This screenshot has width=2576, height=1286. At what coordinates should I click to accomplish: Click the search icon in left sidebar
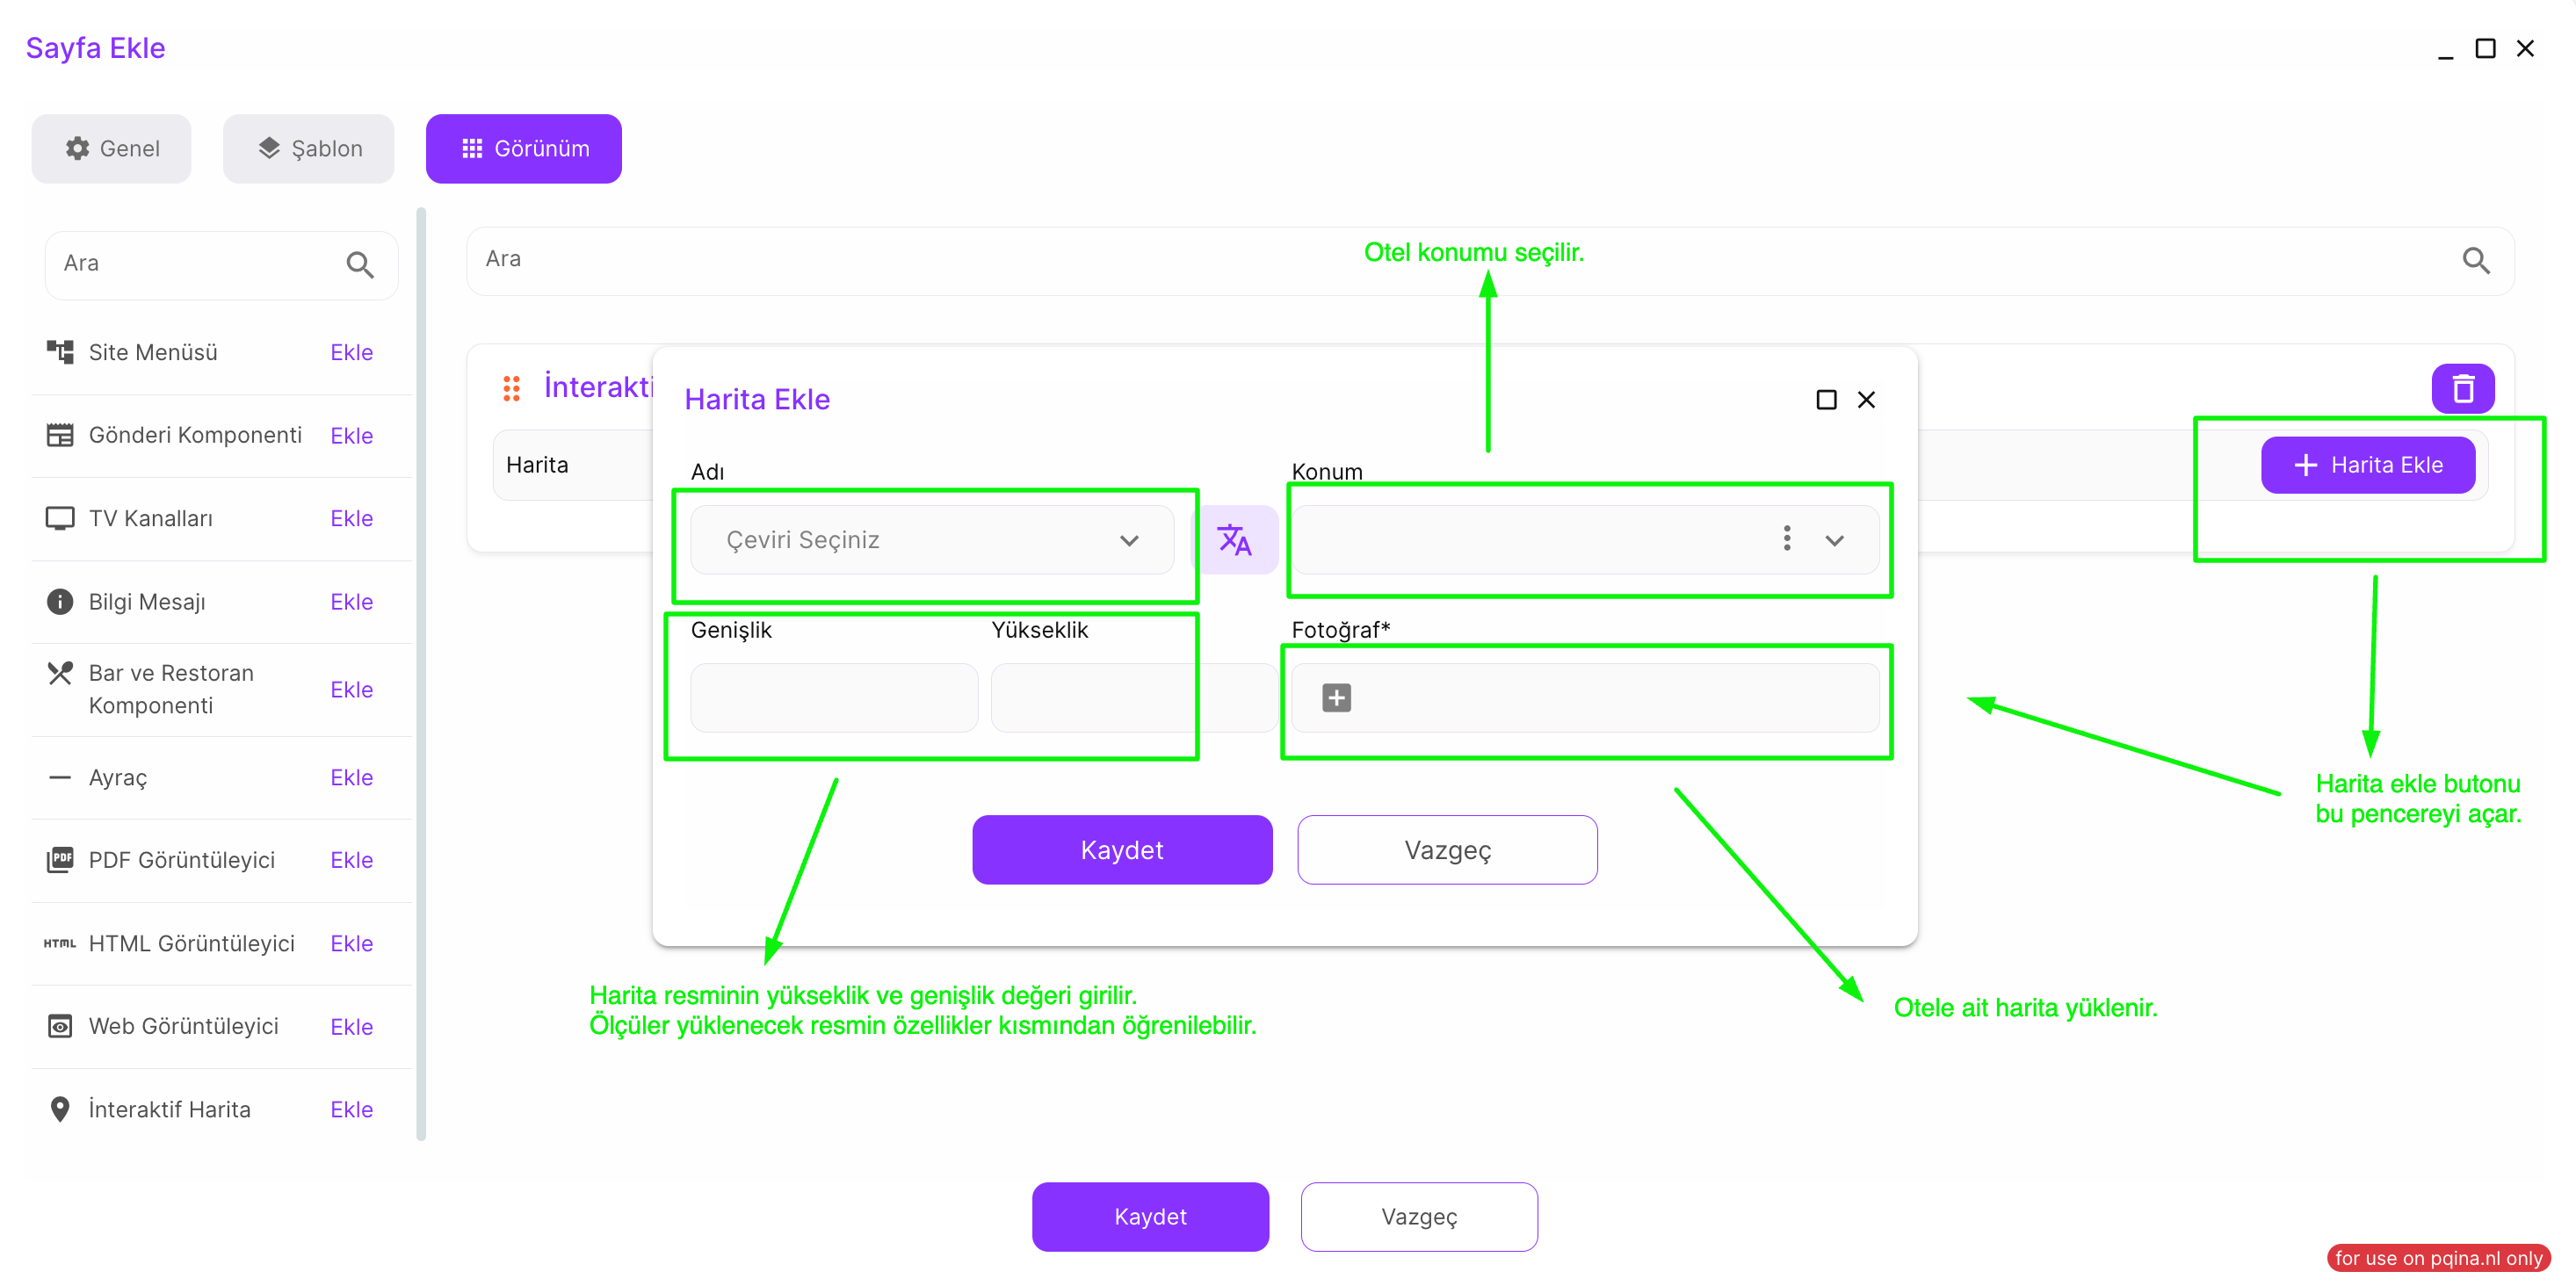[x=360, y=265]
